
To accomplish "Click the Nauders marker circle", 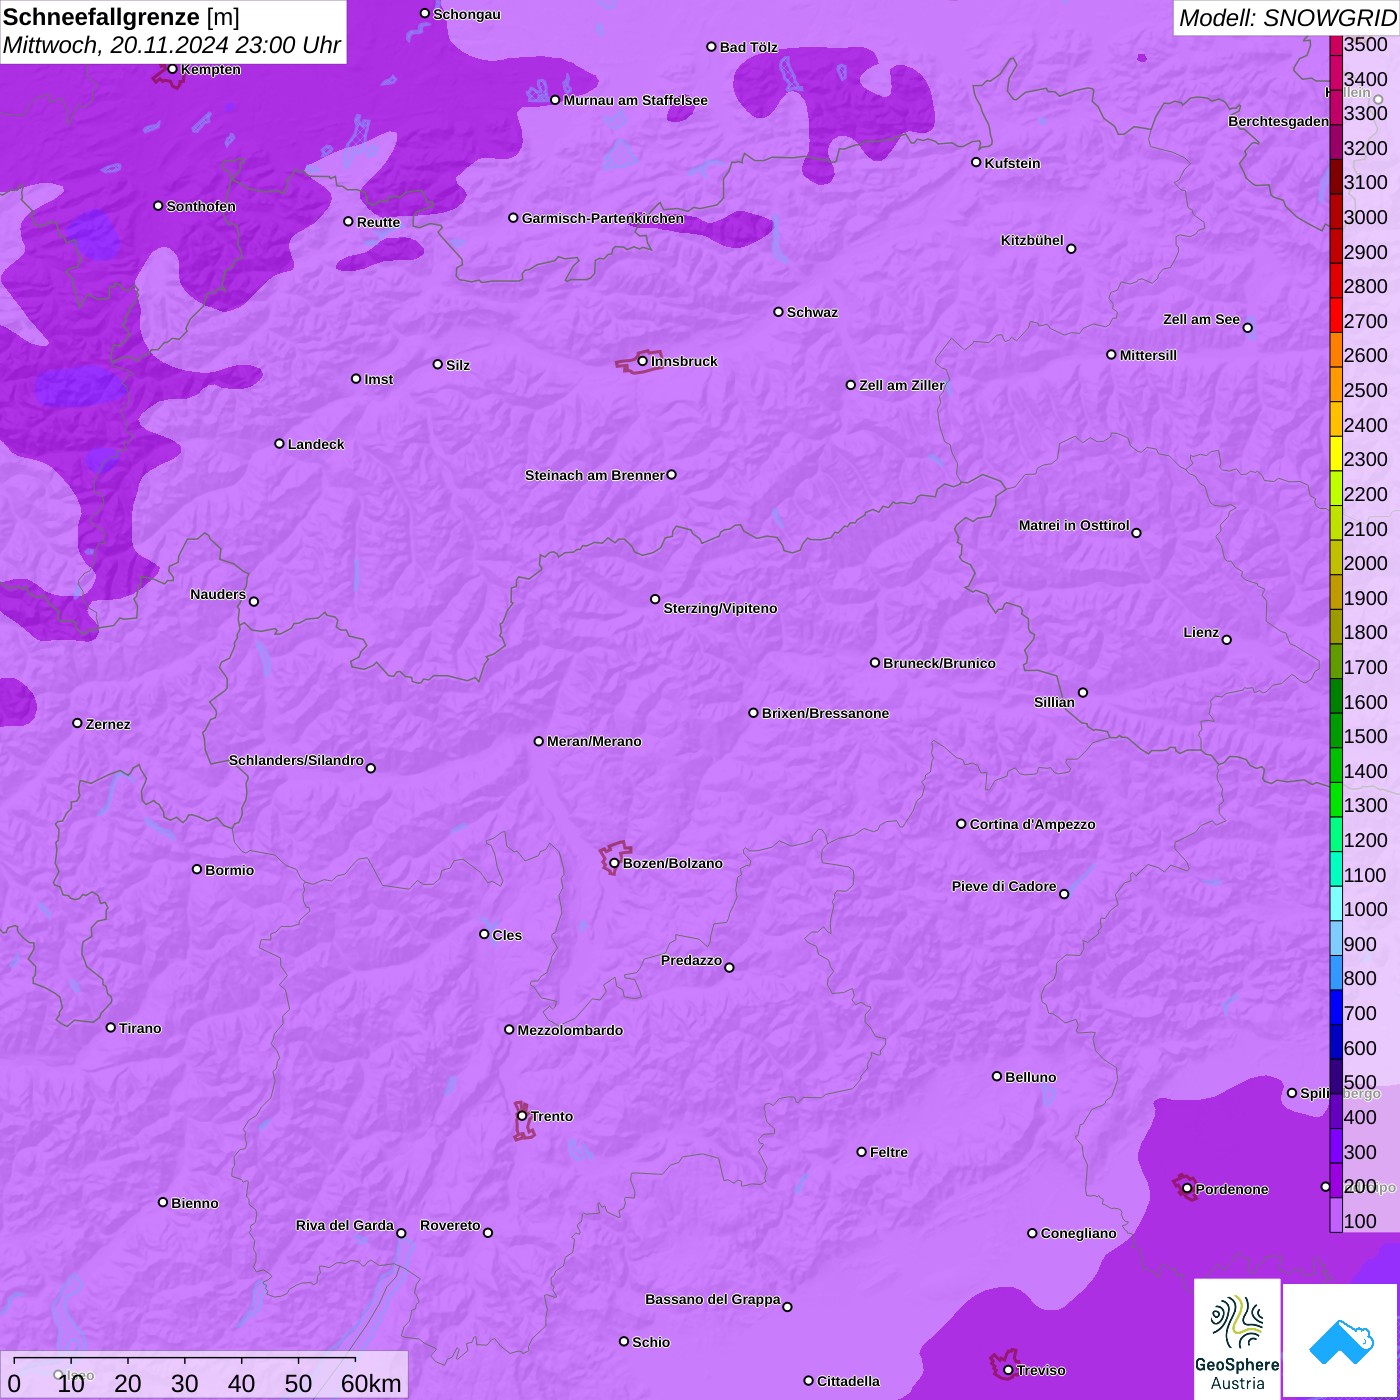I will click(254, 602).
